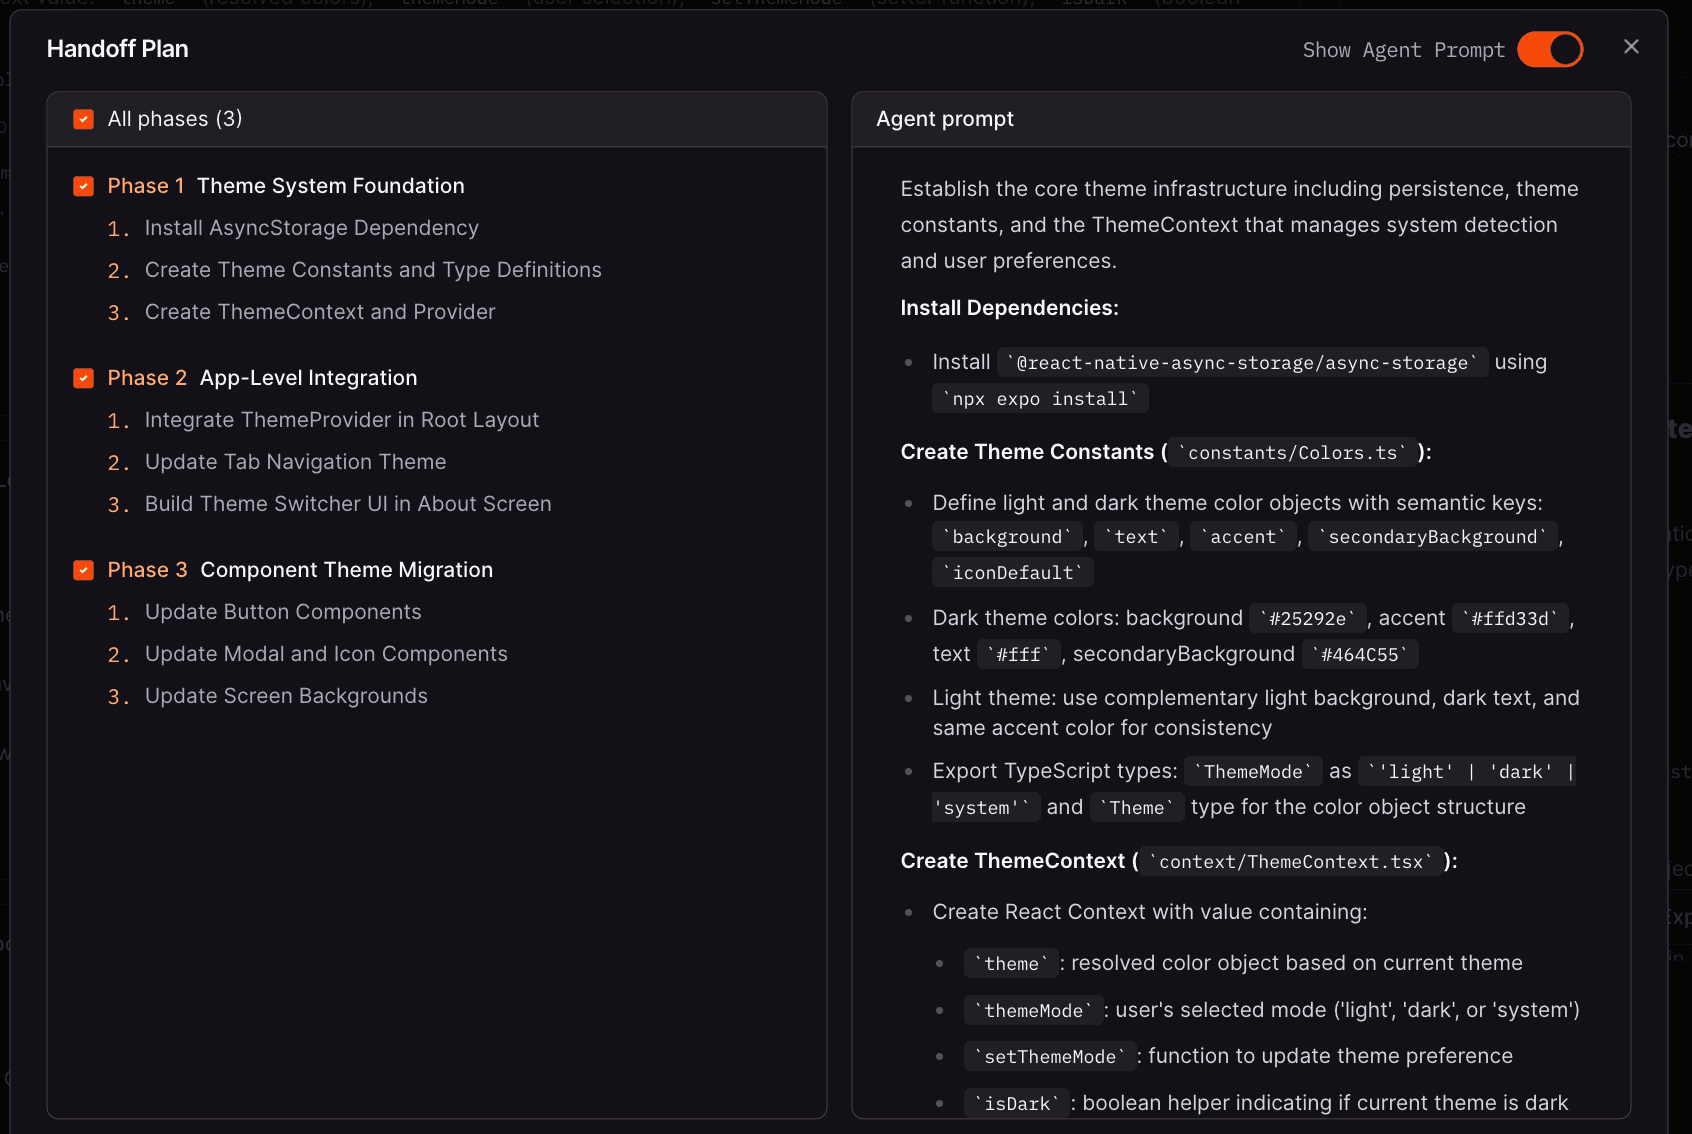
Task: Uncheck the Phase 2 checkbox
Action: click(x=84, y=378)
